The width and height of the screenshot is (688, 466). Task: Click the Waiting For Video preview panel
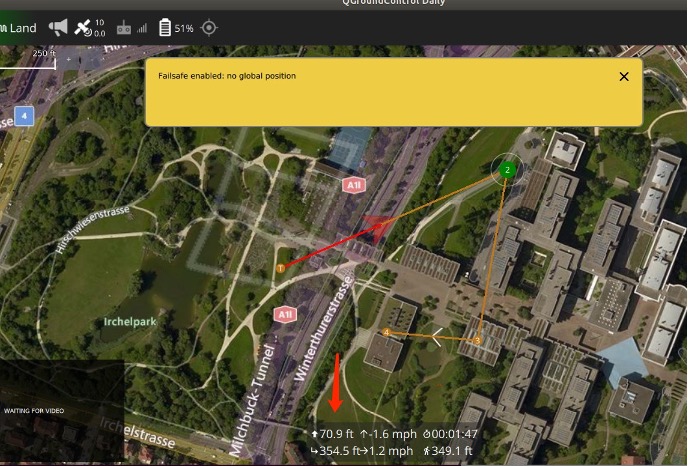(62, 410)
